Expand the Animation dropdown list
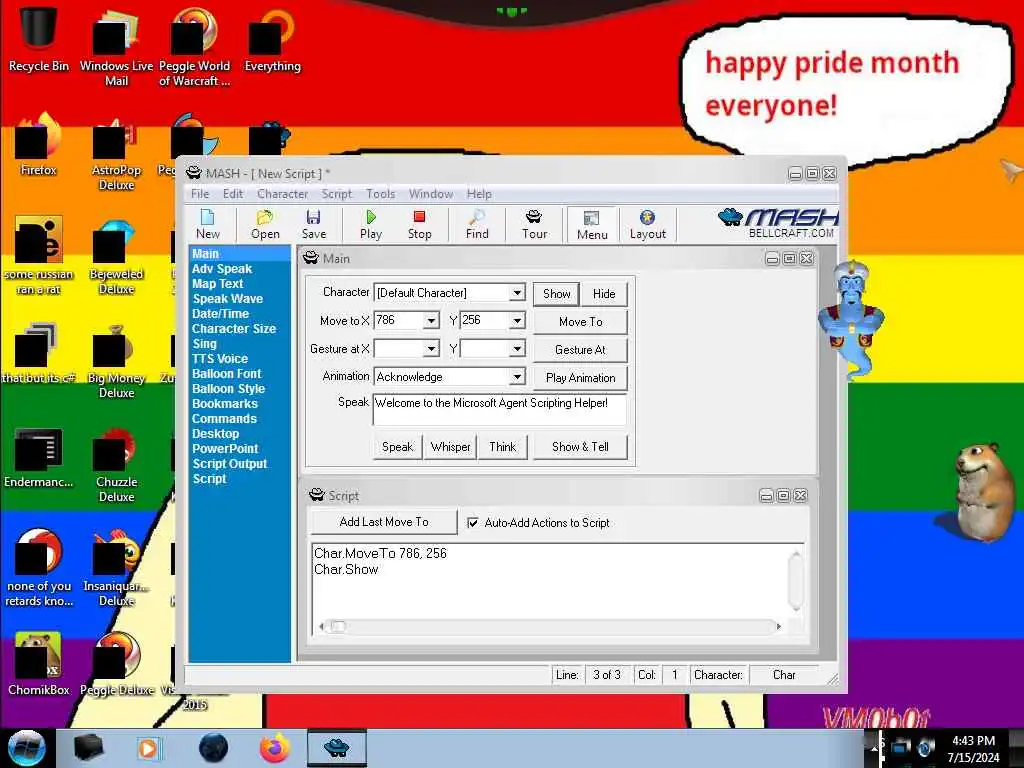 (517, 377)
